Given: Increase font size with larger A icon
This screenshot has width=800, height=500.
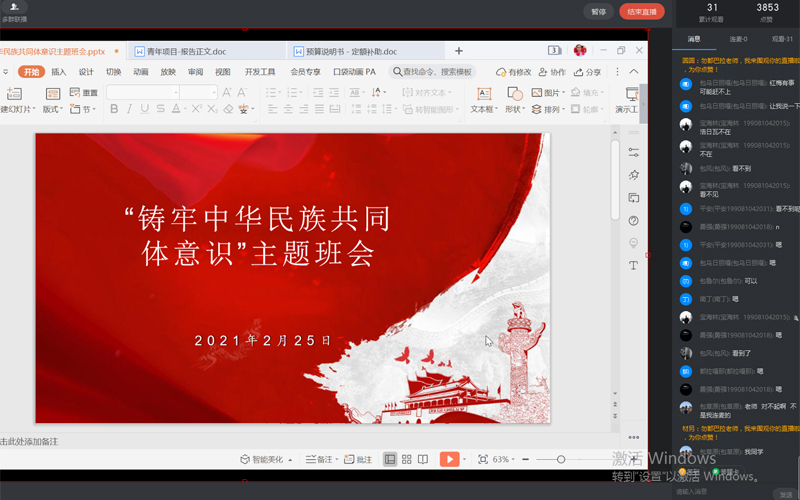Looking at the screenshot, I should tap(227, 92).
